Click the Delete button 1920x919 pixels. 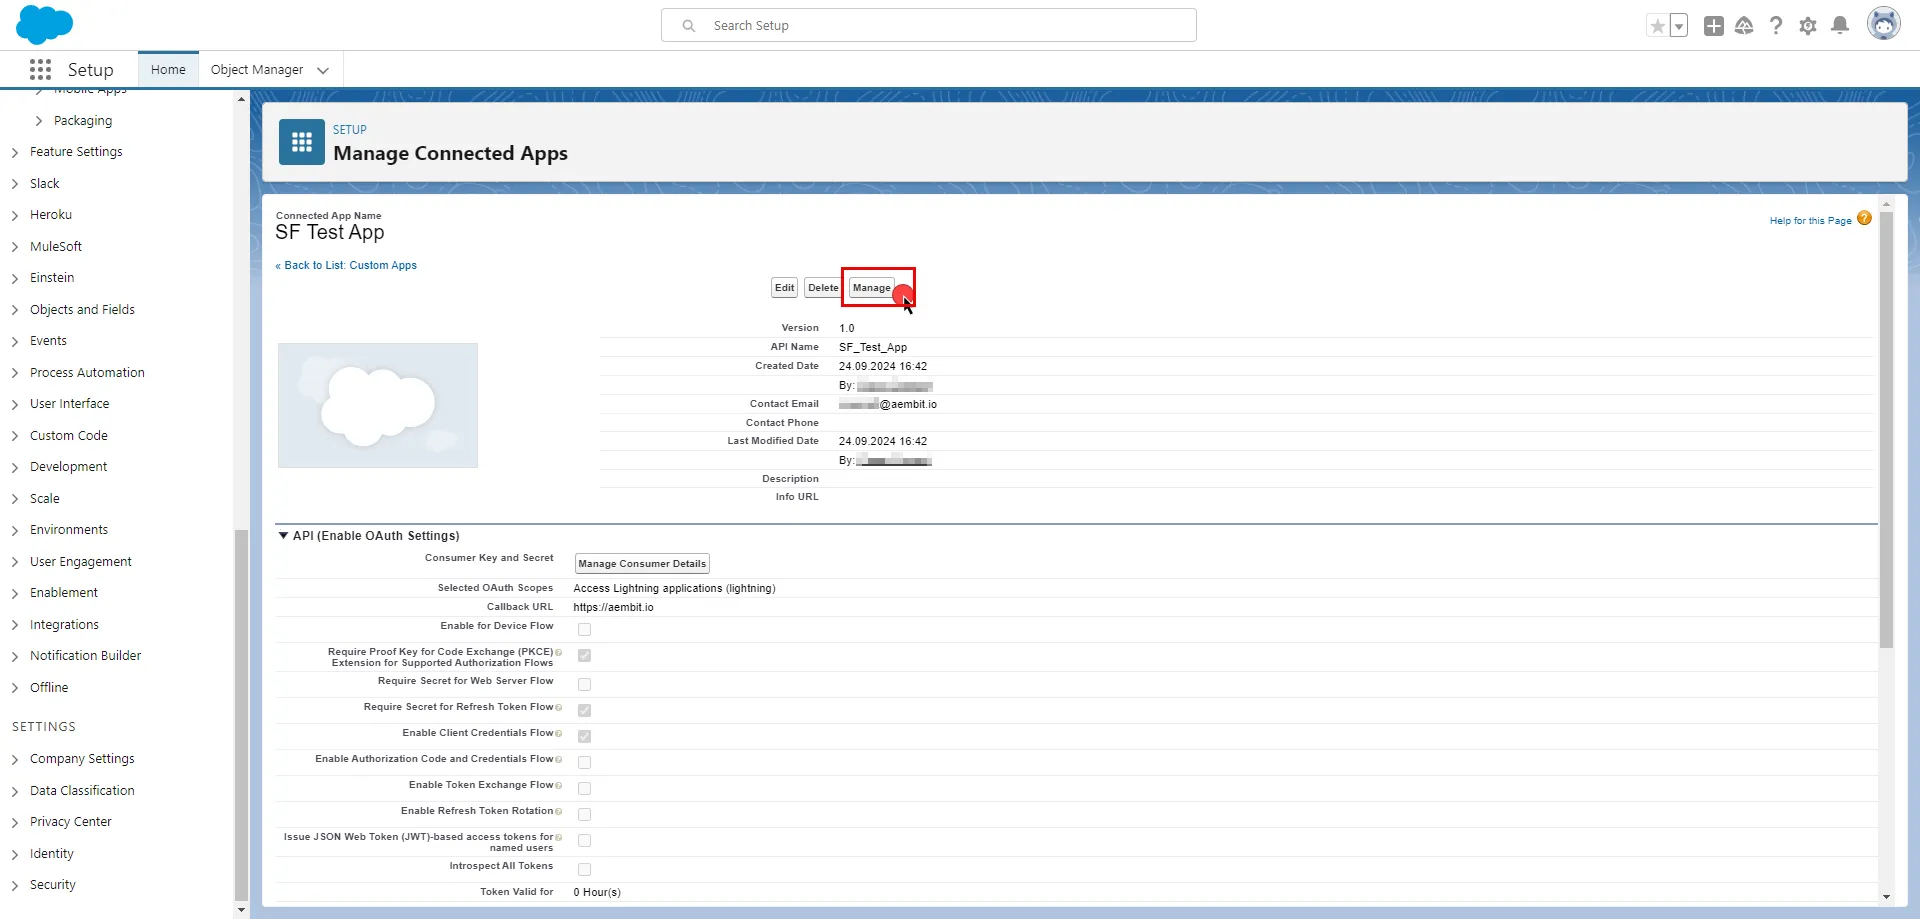click(823, 288)
